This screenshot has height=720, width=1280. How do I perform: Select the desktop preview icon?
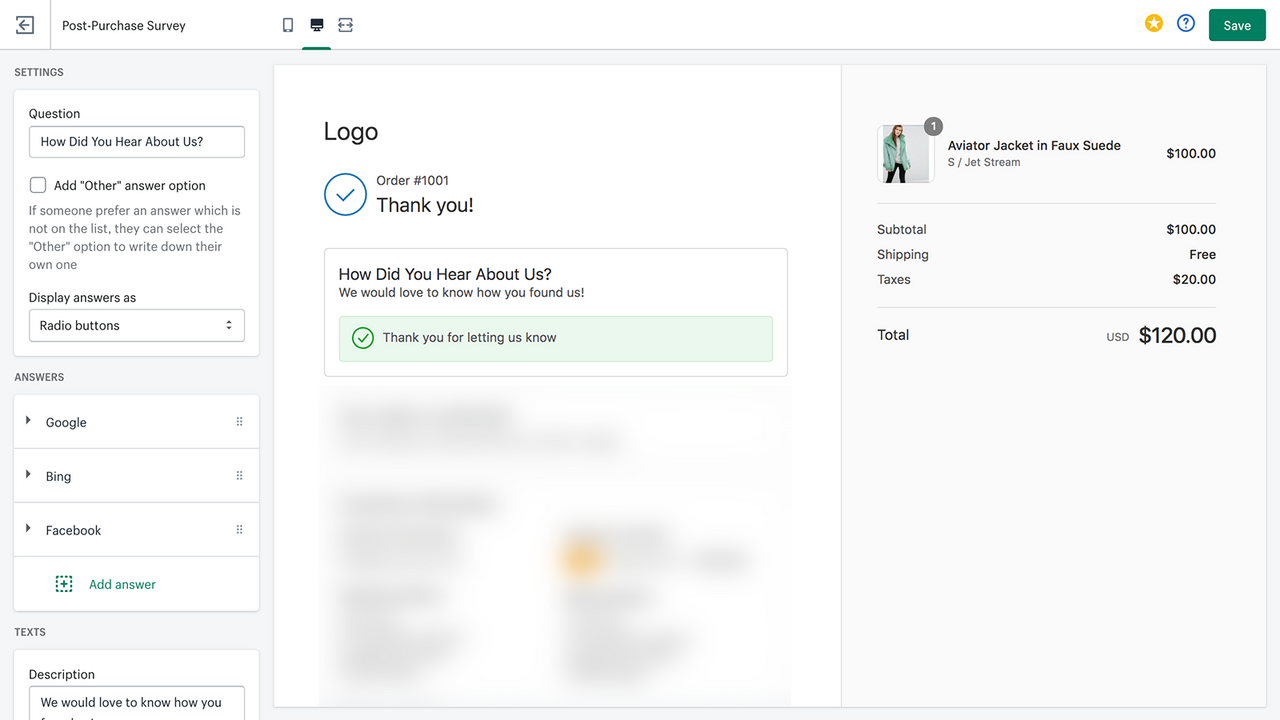pos(317,25)
